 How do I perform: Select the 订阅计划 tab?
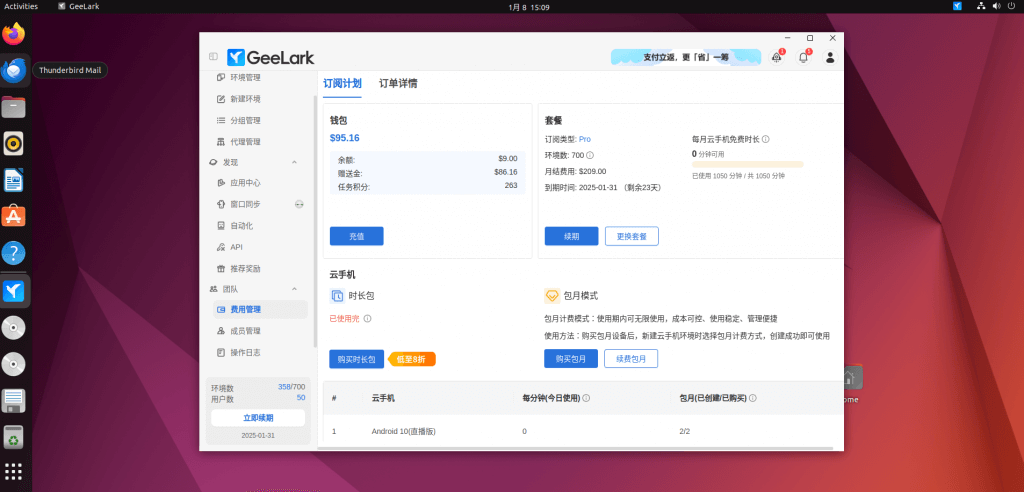342,84
